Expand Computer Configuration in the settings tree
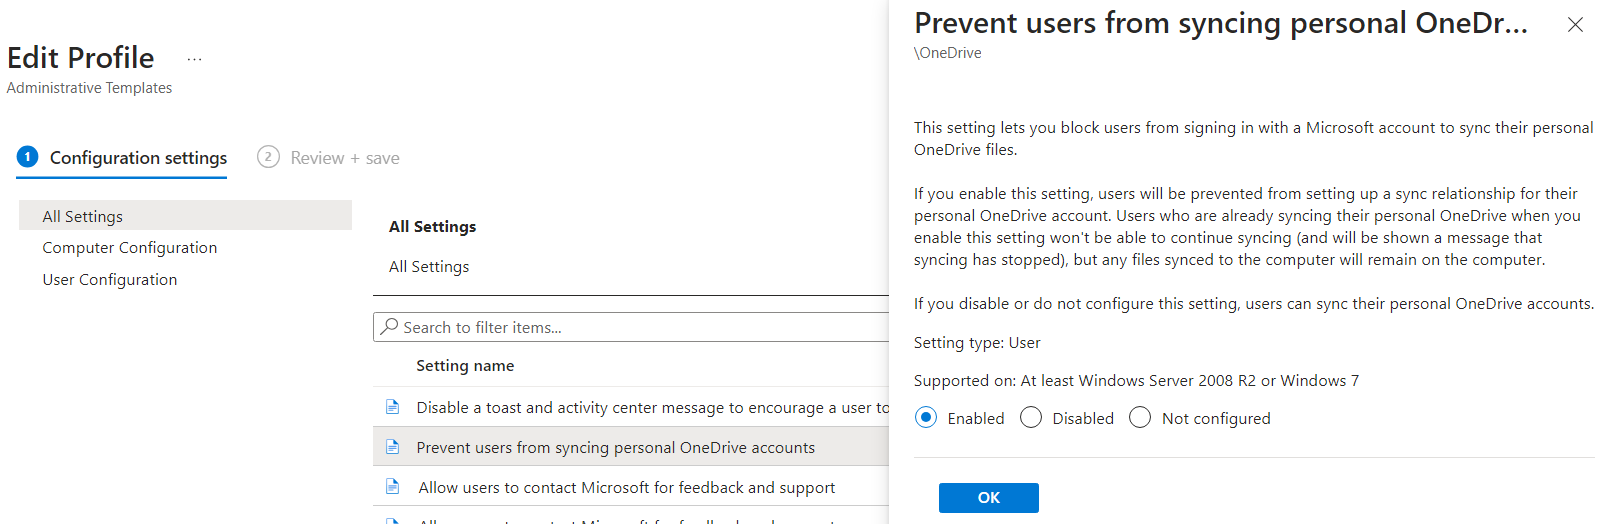 pyautogui.click(x=130, y=248)
